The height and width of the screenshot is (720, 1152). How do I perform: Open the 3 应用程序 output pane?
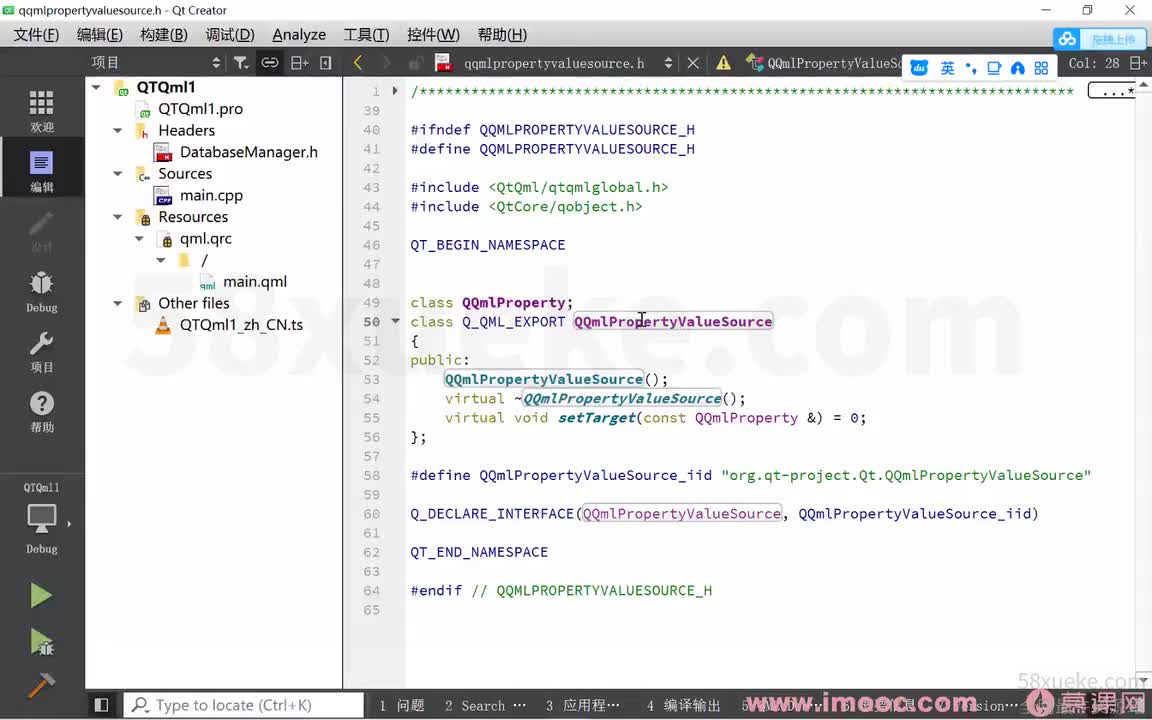pos(583,705)
